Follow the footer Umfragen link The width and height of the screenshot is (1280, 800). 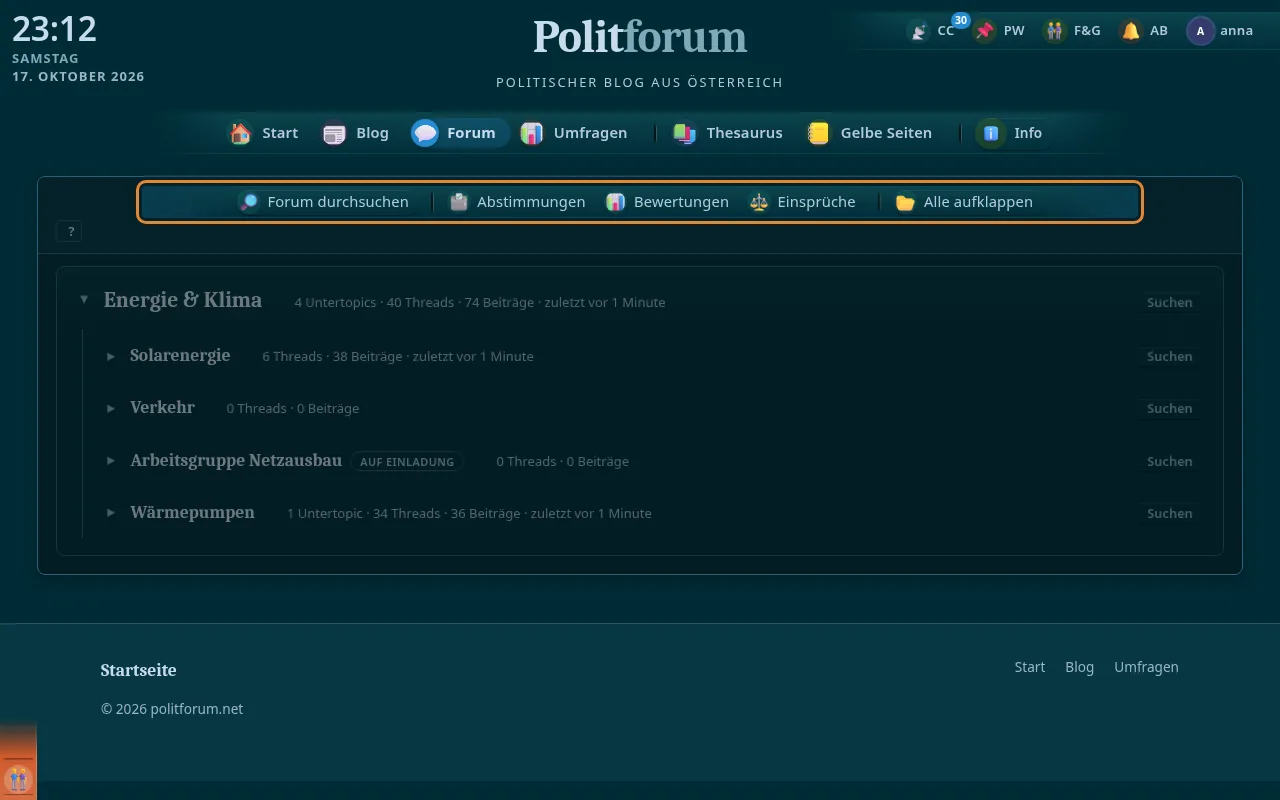(1146, 667)
